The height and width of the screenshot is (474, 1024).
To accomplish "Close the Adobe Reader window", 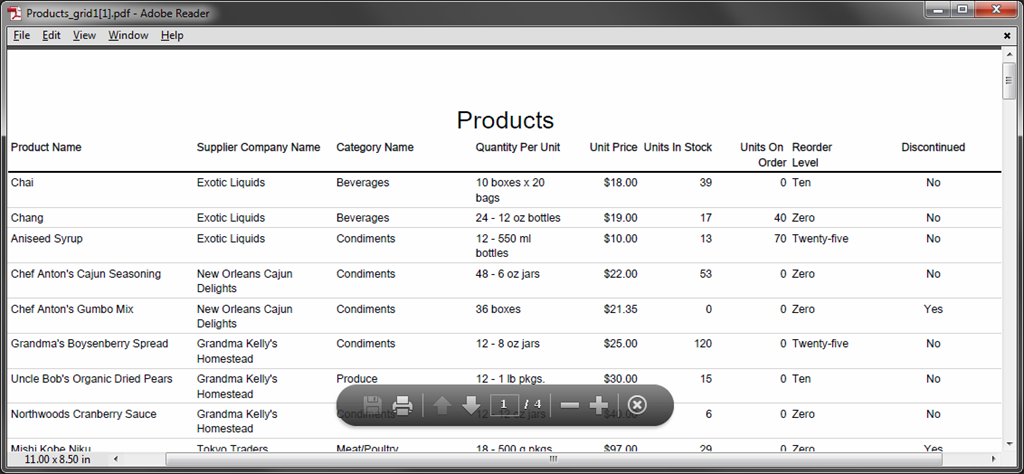I will point(997,10).
